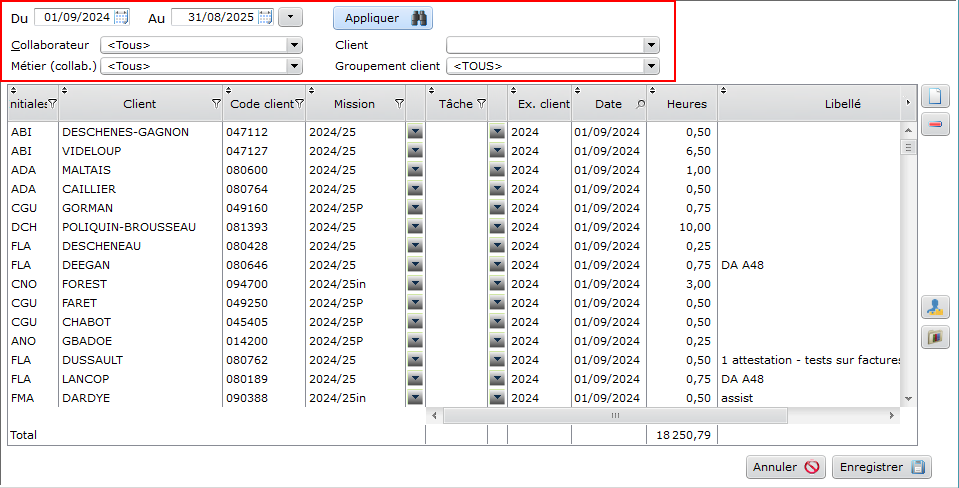Image resolution: width=959 pixels, height=488 pixels.
Task: Open the date range preset dropdown arrow
Action: click(291, 18)
